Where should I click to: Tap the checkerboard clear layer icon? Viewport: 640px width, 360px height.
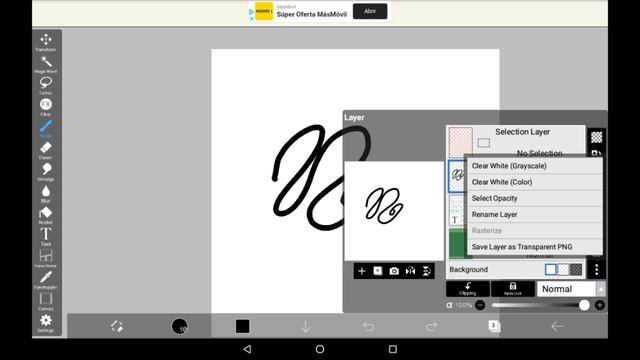pyautogui.click(x=597, y=137)
